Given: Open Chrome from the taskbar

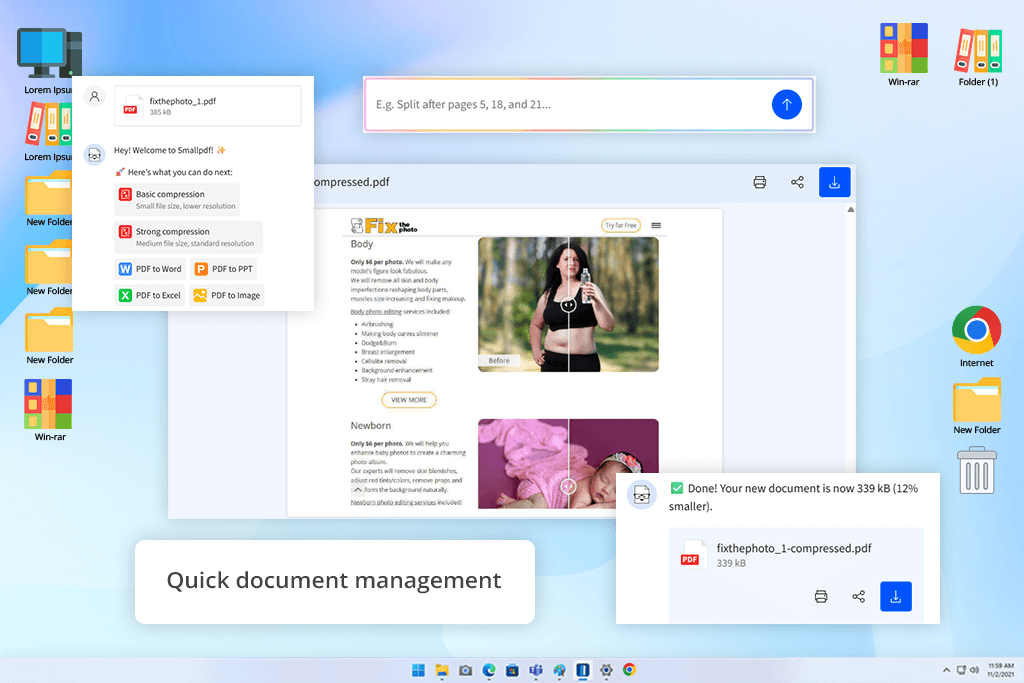Looking at the screenshot, I should [630, 670].
